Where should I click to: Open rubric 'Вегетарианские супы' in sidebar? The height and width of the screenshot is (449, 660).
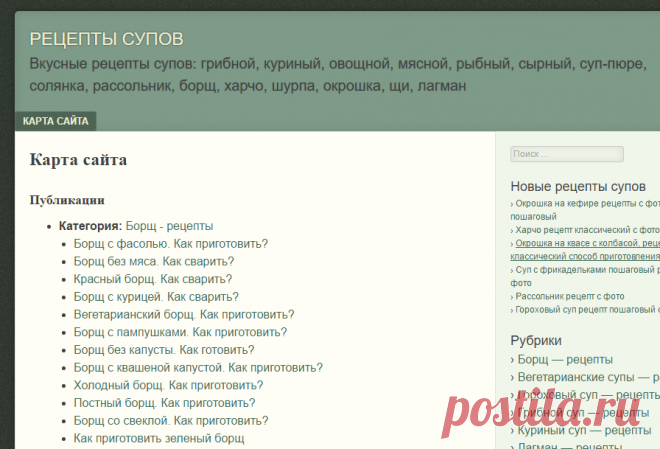(x=588, y=377)
